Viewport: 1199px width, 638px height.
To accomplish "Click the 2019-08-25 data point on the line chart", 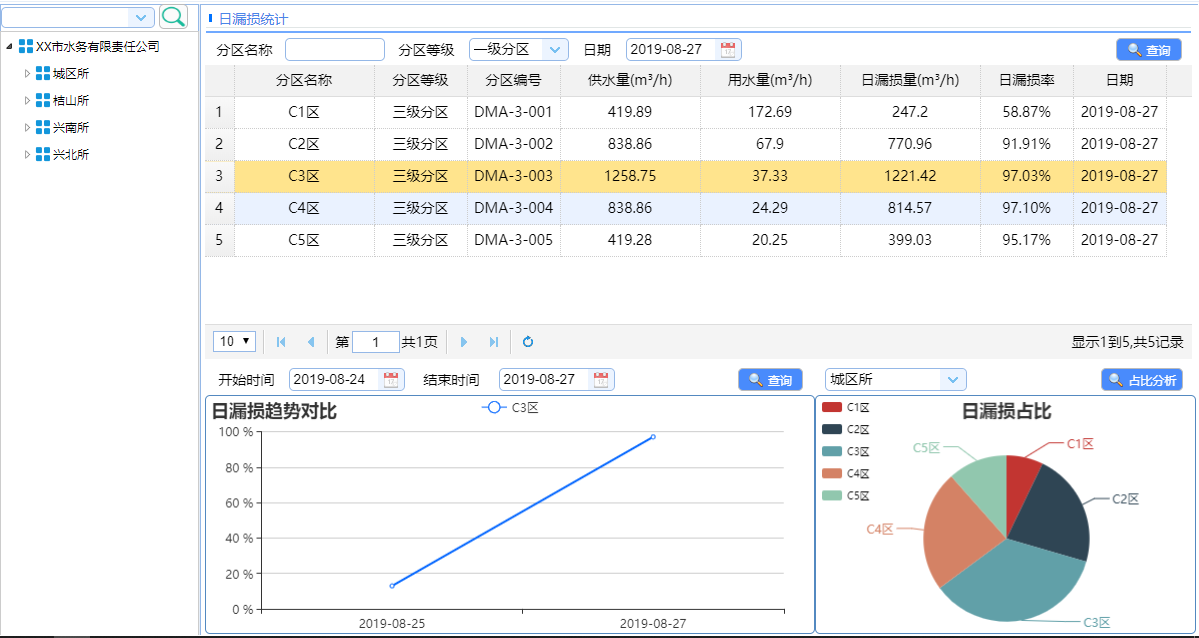I will [x=392, y=586].
